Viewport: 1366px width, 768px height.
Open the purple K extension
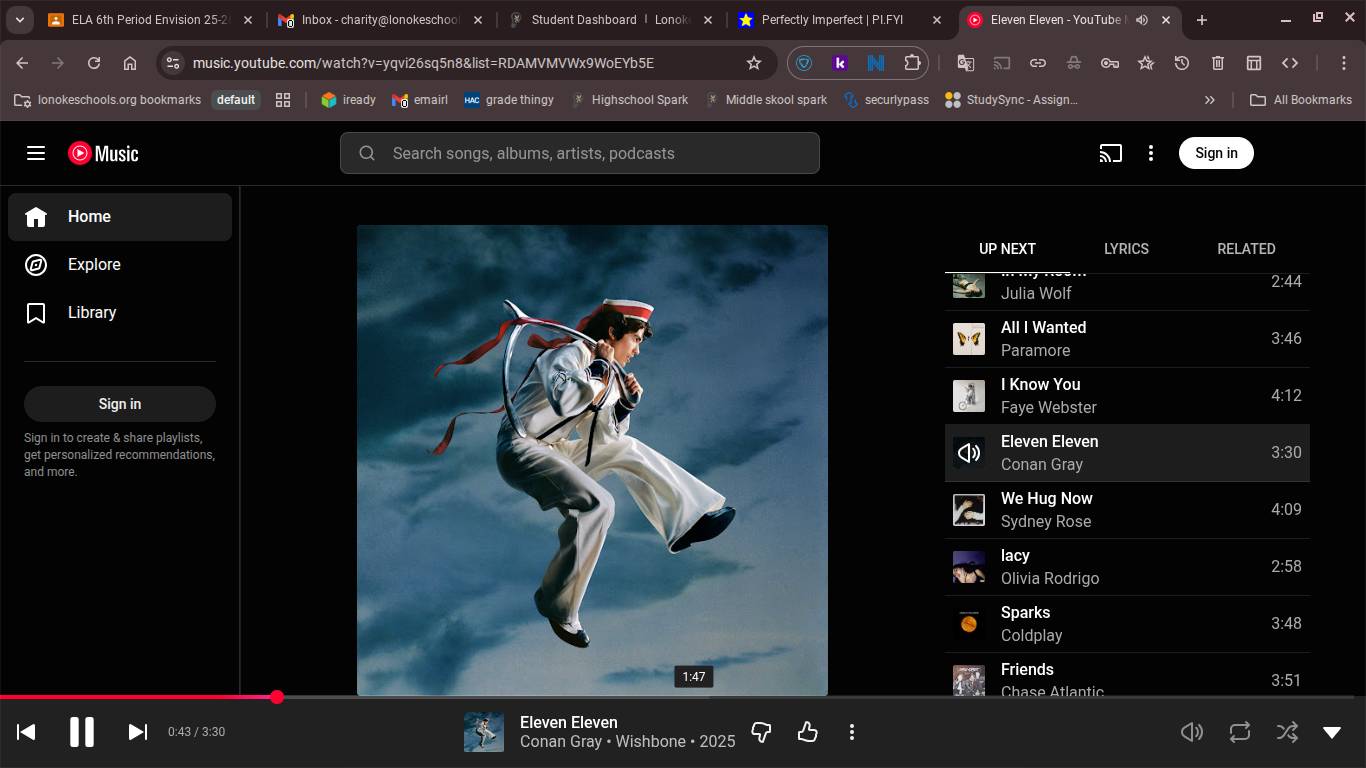click(x=840, y=63)
